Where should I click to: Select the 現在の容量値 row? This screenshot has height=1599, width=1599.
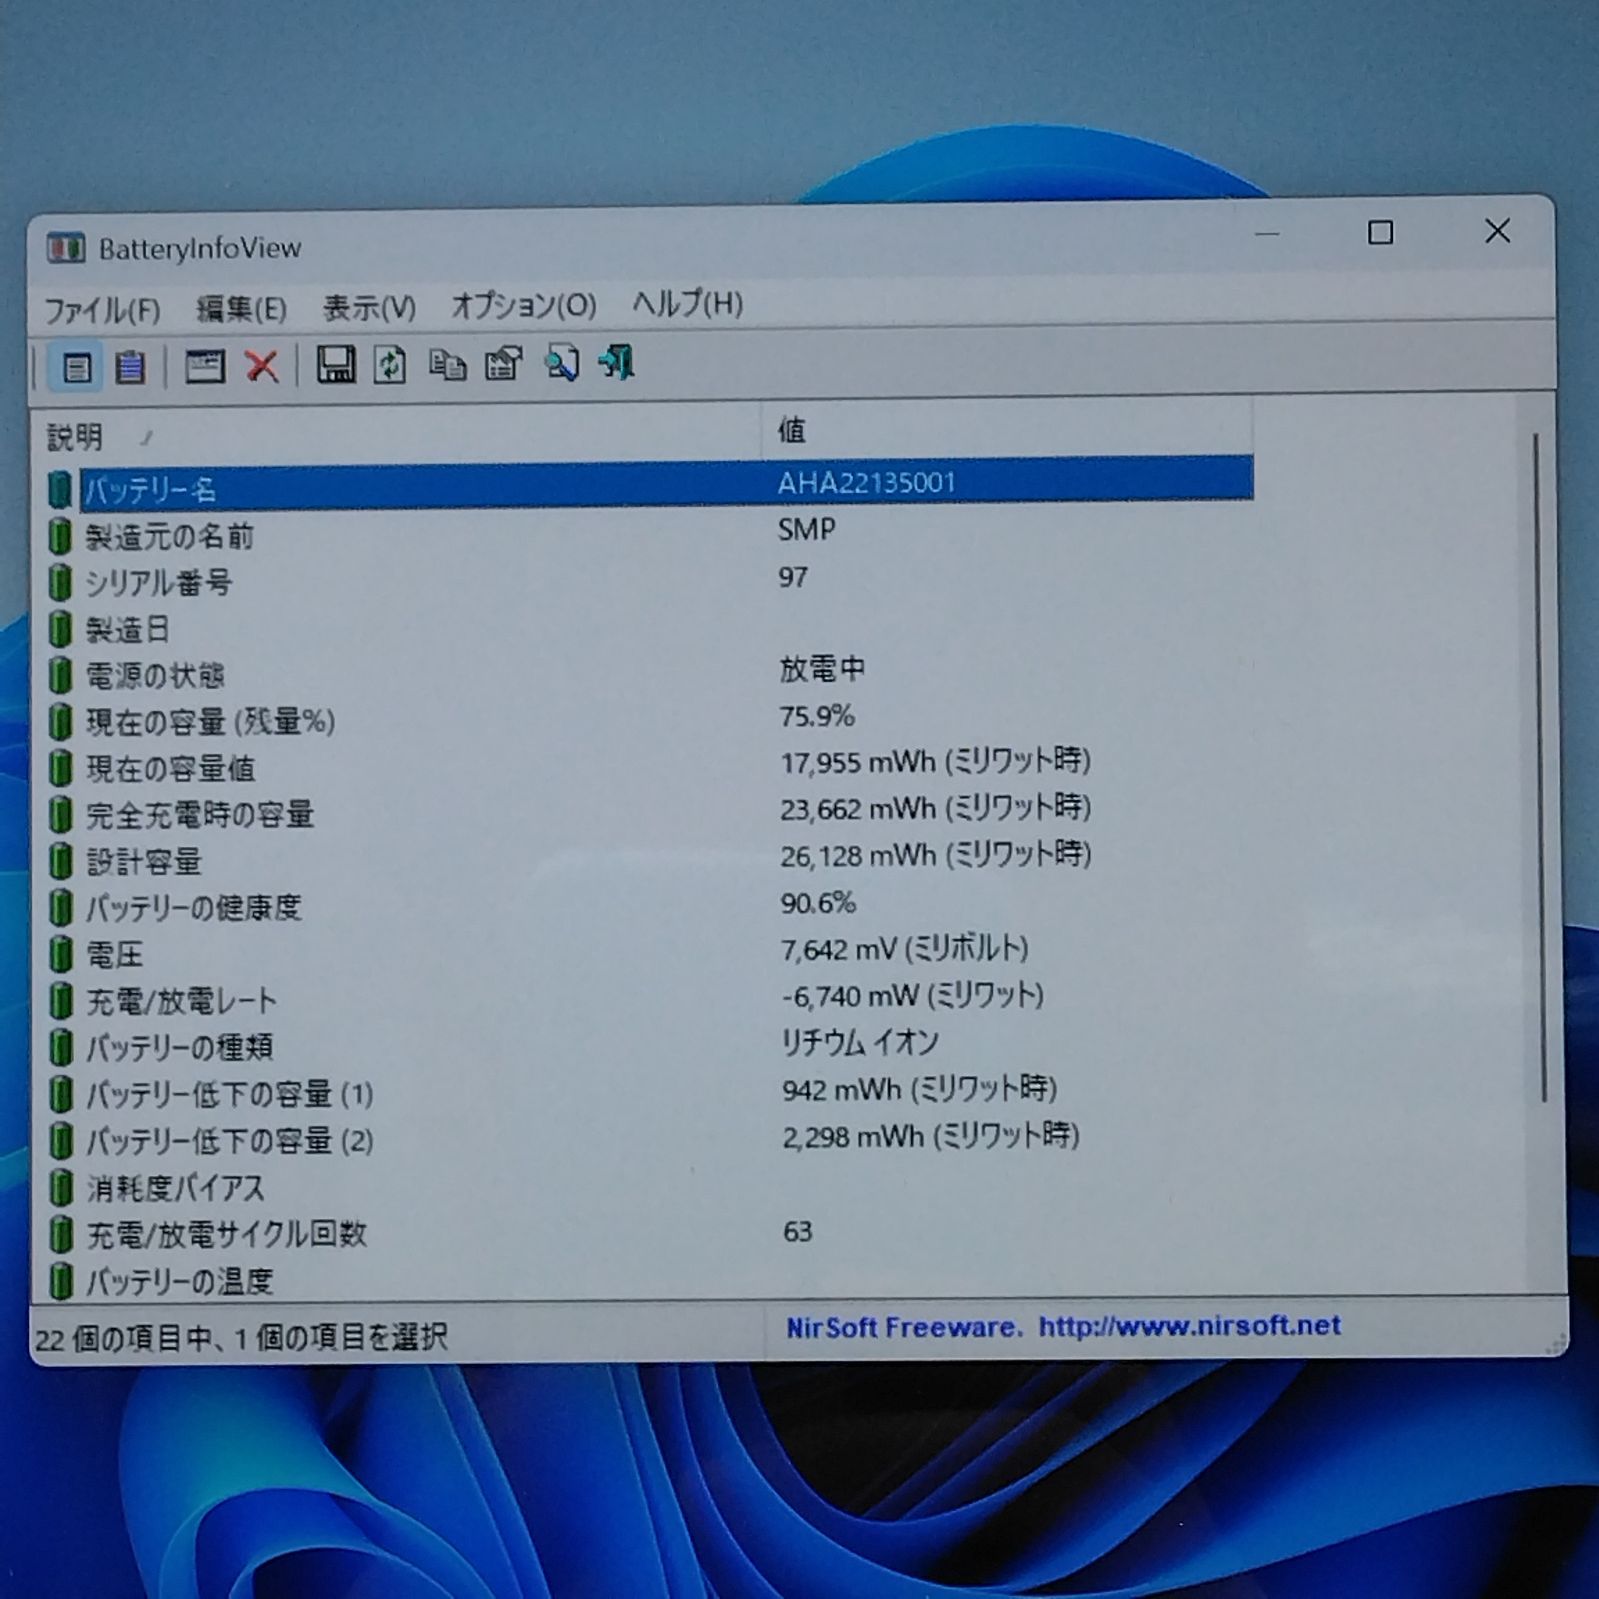649,766
